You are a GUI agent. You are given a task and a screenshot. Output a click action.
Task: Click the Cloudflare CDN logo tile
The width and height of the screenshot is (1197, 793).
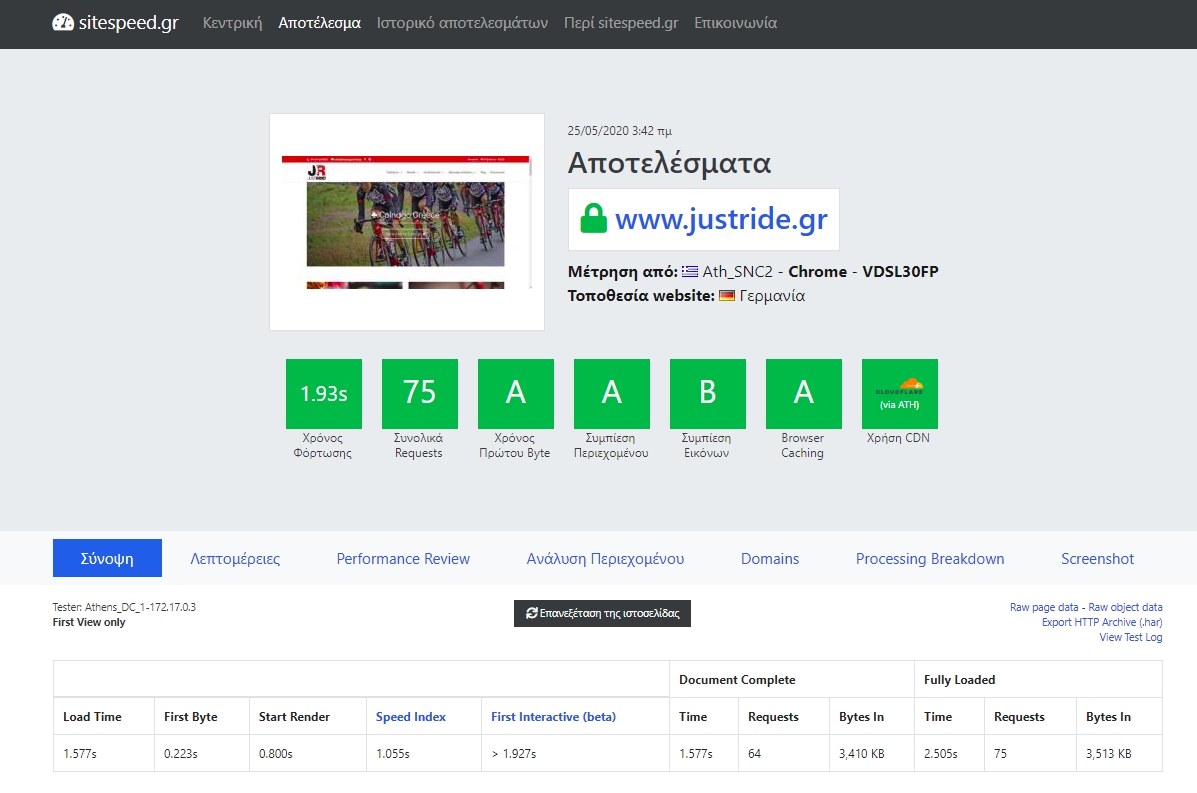tap(899, 394)
